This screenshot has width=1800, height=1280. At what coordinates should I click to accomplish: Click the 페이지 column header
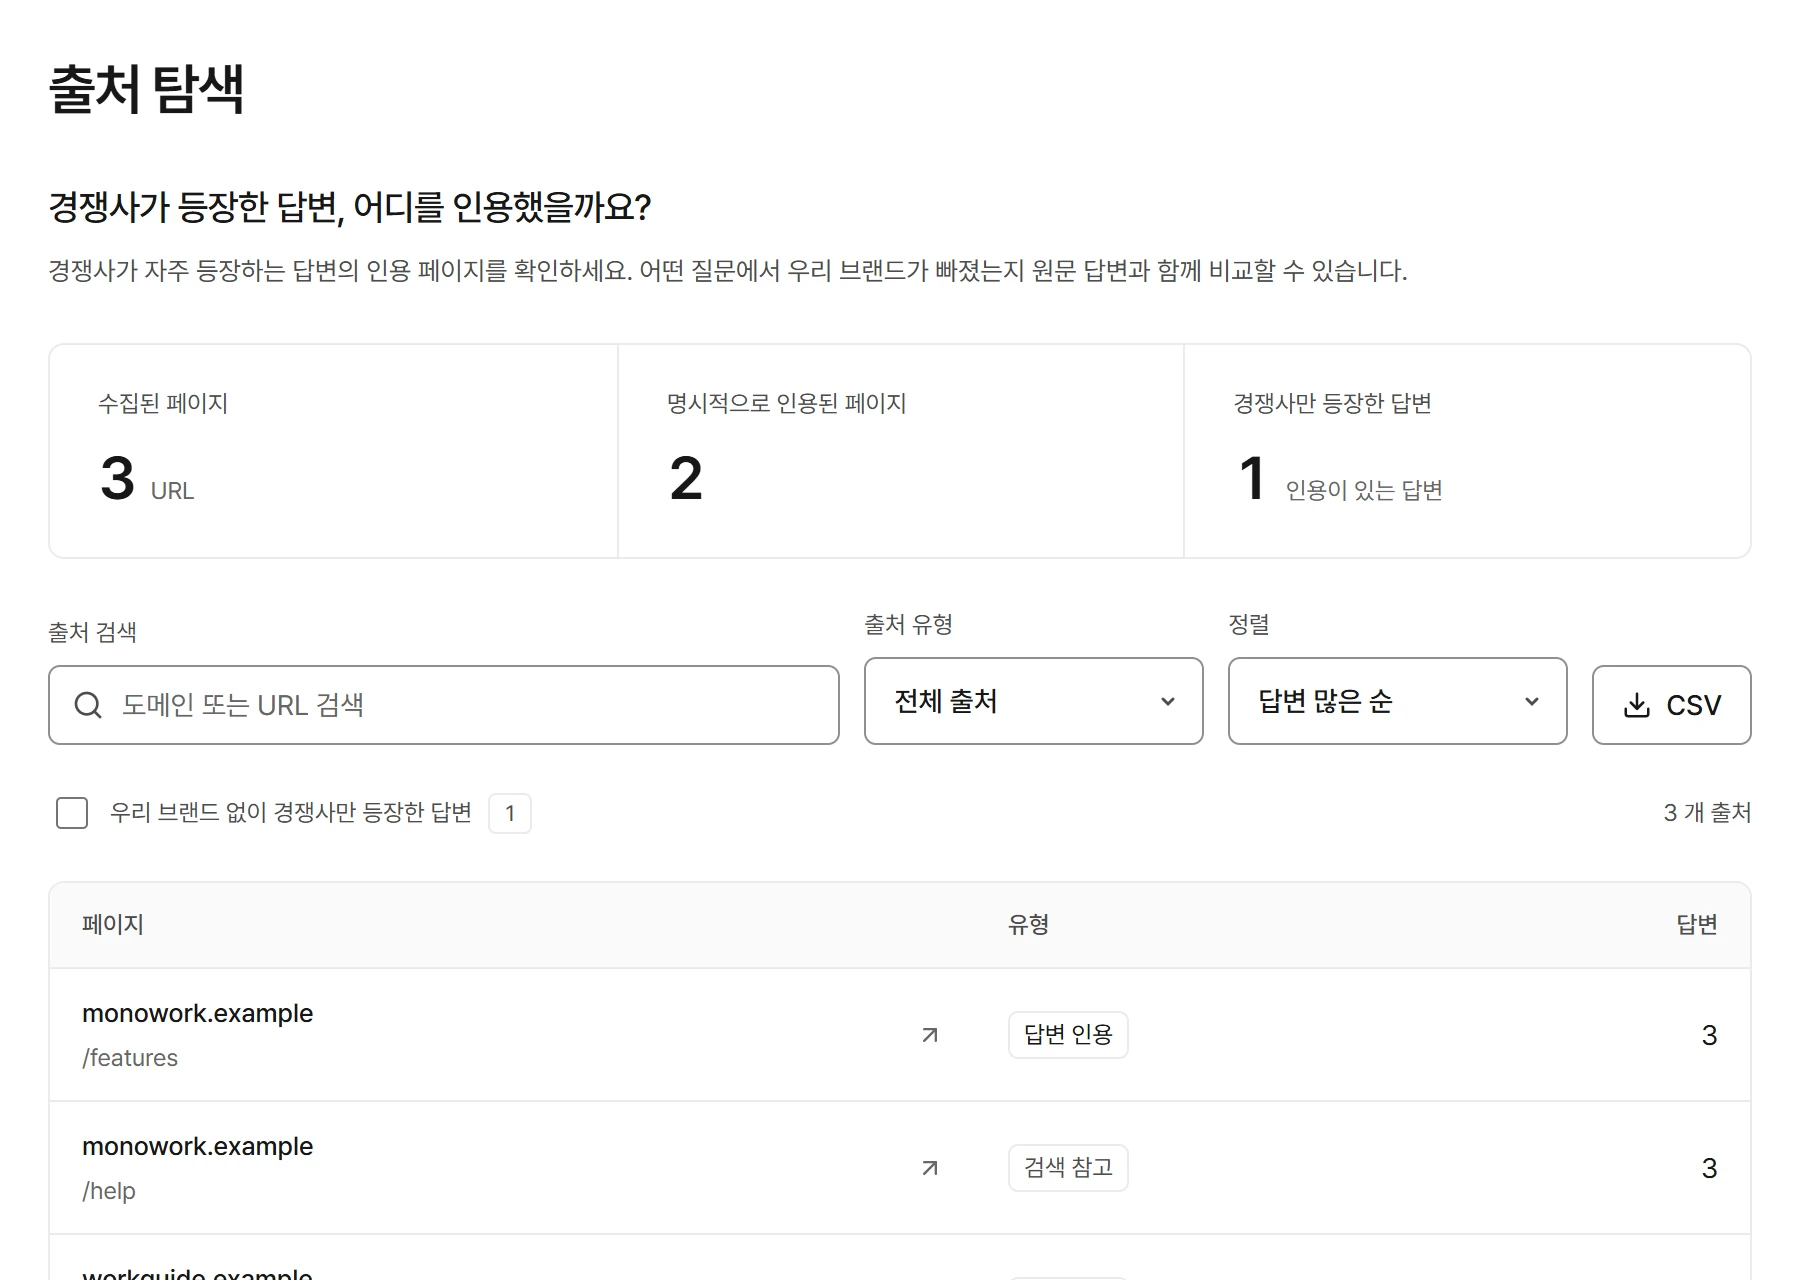tap(113, 925)
